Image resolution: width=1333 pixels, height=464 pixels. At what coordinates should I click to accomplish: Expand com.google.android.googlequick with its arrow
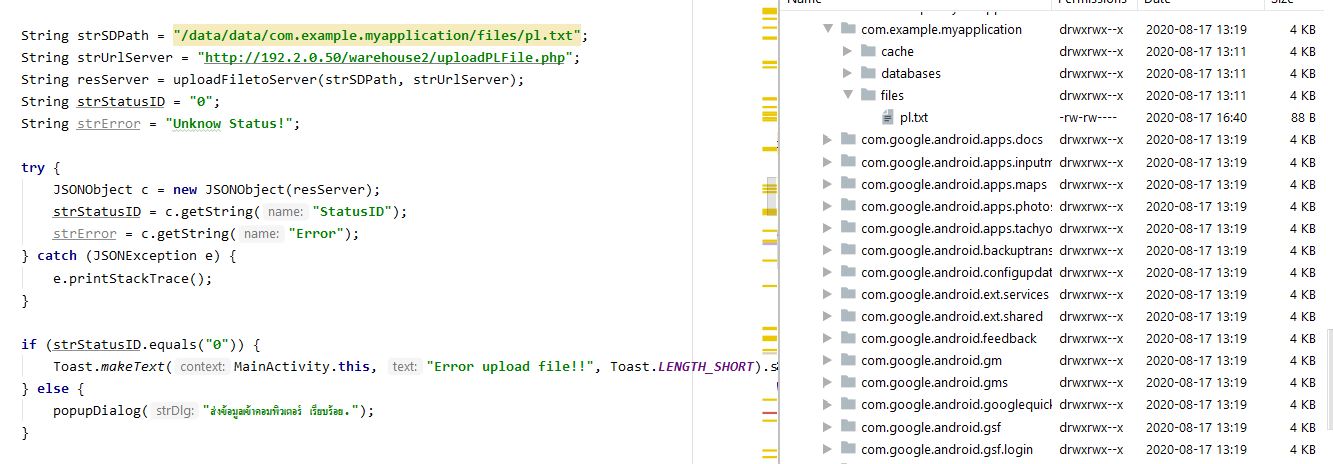828,404
